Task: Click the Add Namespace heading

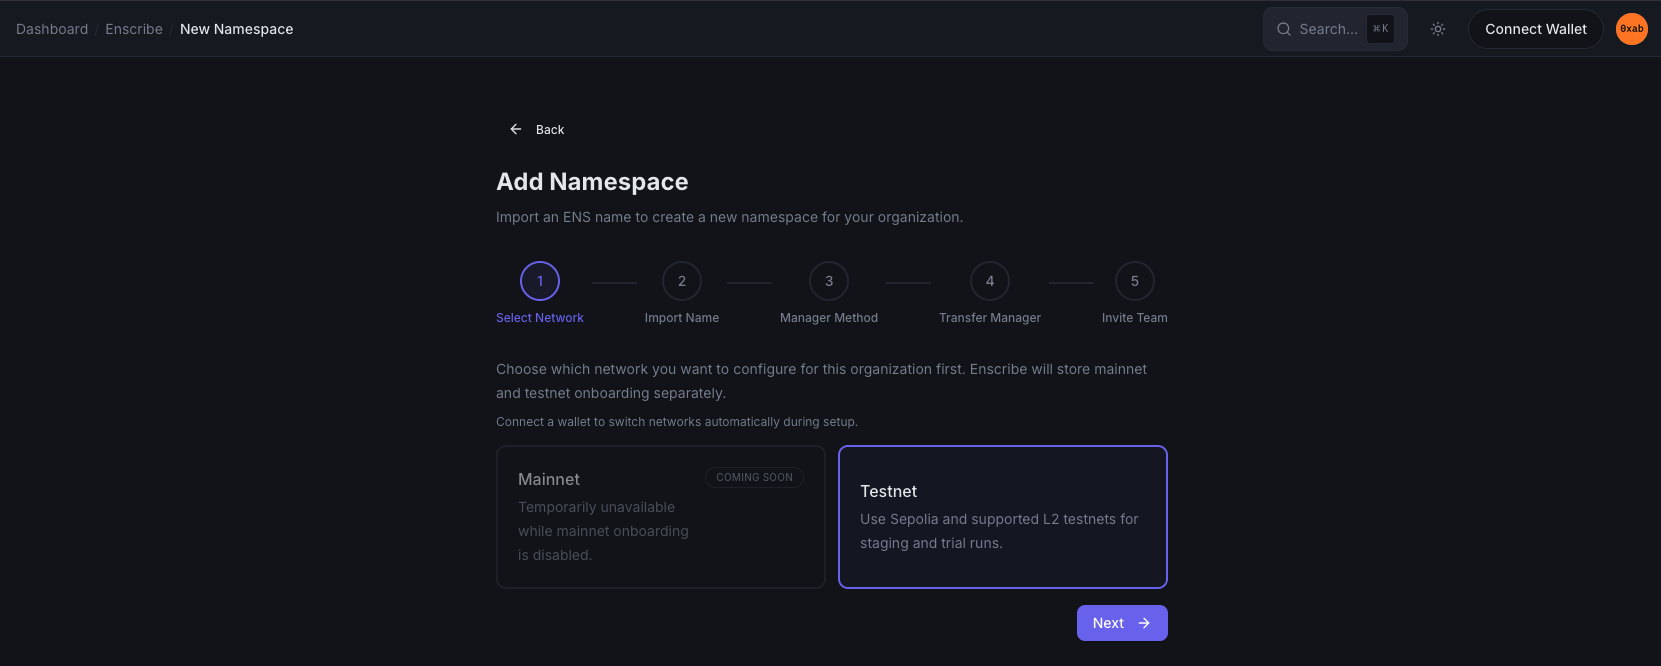Action: 592,182
